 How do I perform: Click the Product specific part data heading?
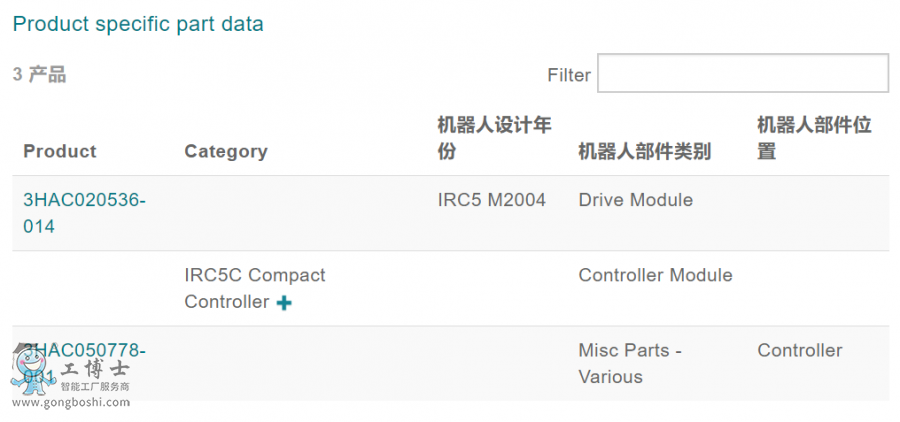138,24
